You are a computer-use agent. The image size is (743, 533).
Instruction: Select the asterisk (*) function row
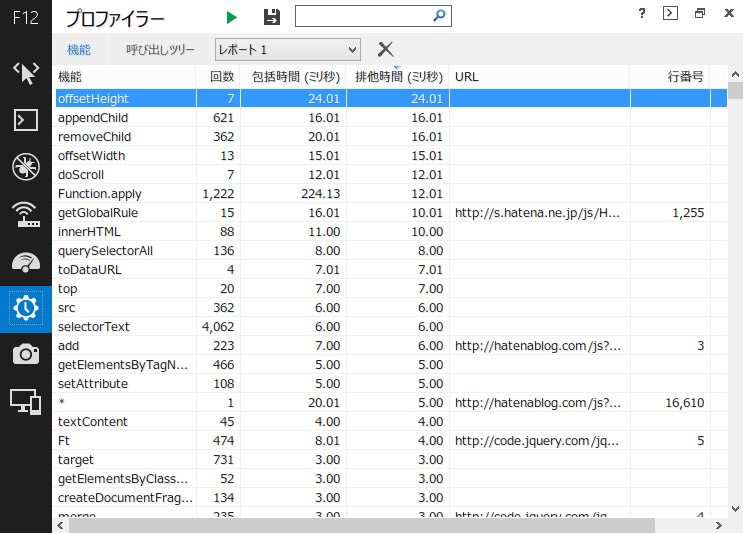pos(391,403)
